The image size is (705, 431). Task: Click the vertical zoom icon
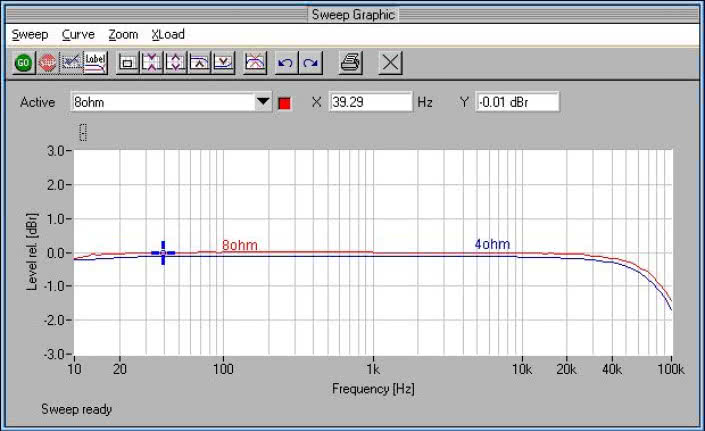coord(176,62)
